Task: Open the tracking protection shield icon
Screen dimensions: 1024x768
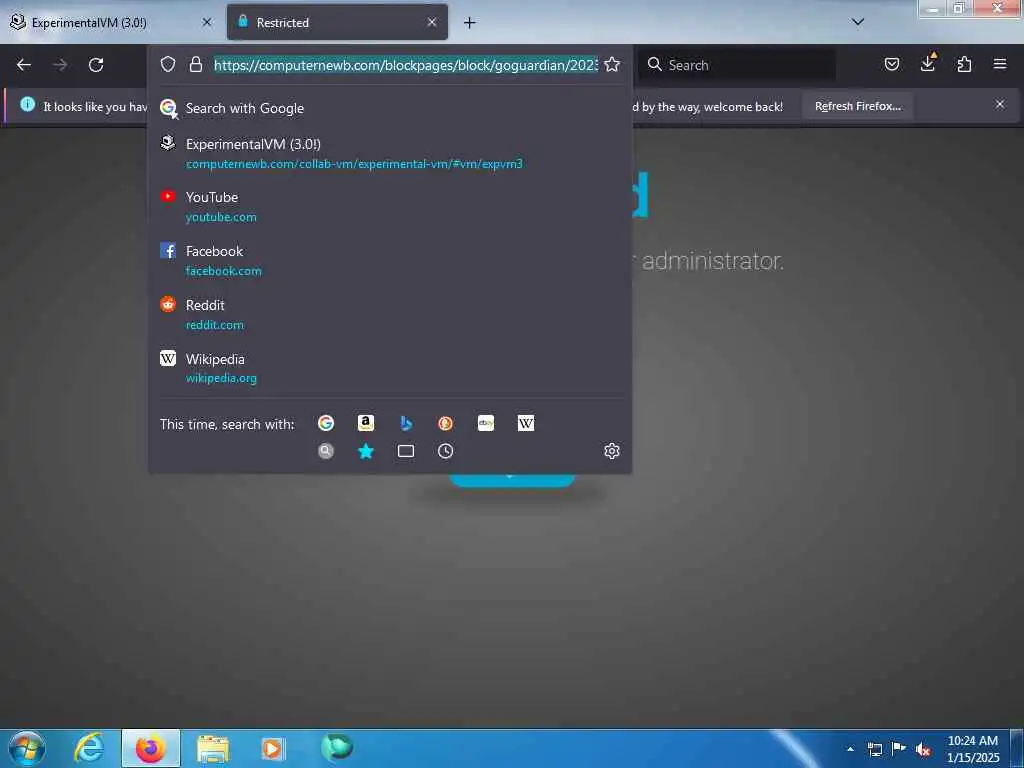Action: click(x=168, y=64)
